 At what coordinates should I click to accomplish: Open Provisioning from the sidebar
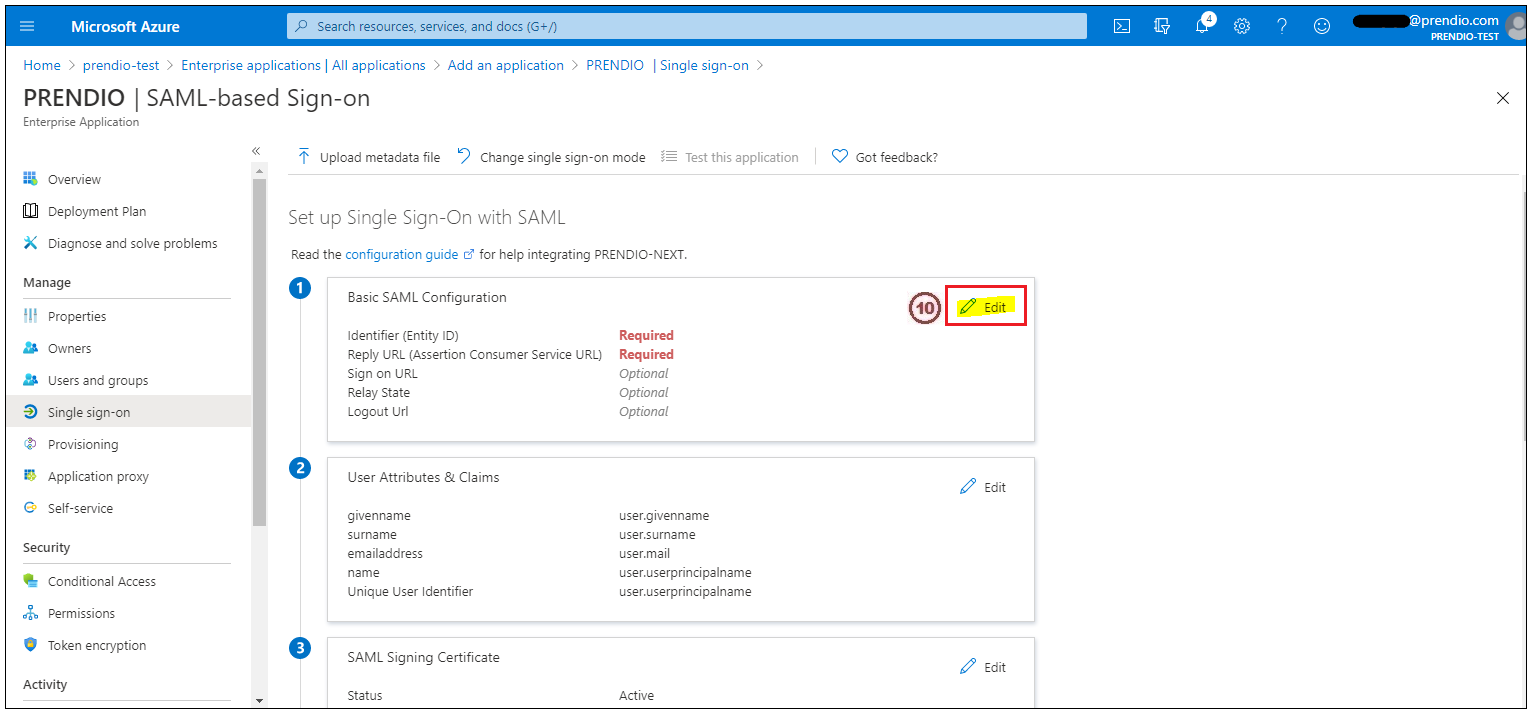78,444
